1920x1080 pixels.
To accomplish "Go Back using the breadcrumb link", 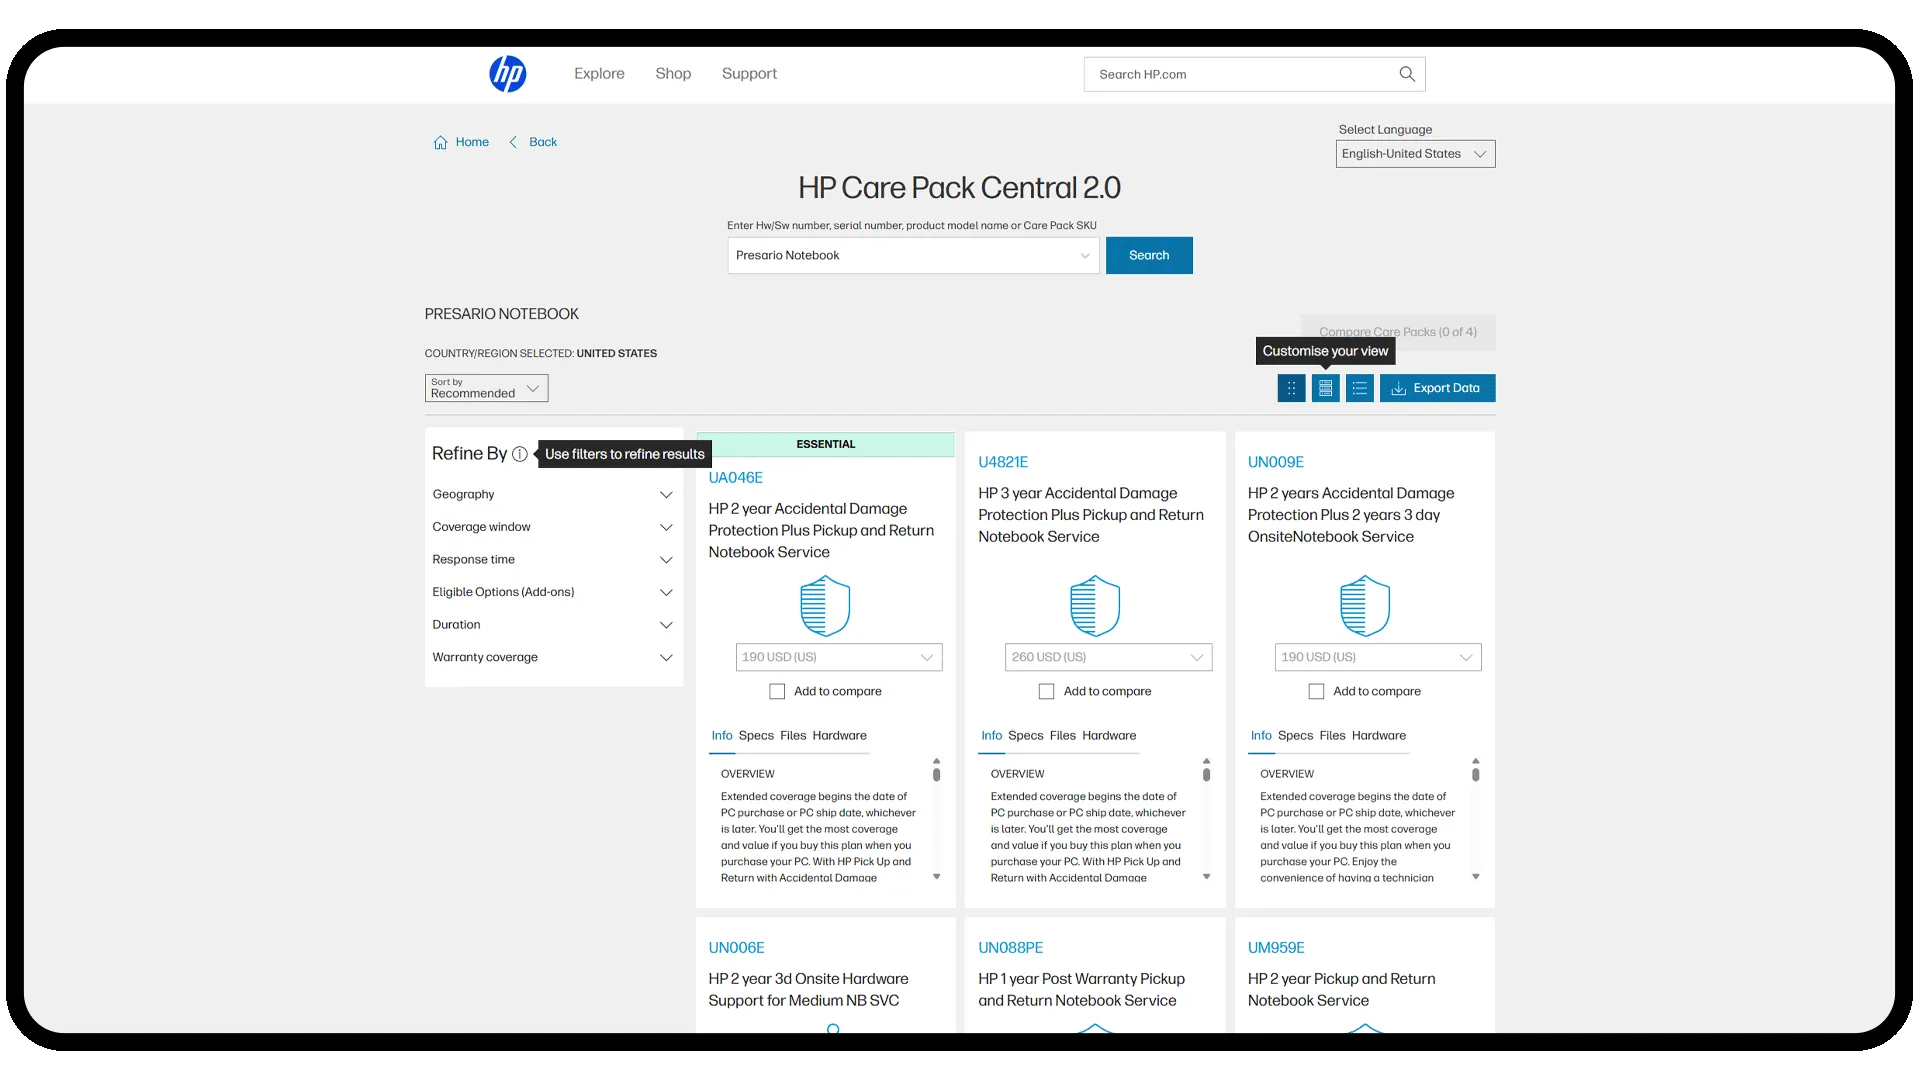I will pos(542,142).
